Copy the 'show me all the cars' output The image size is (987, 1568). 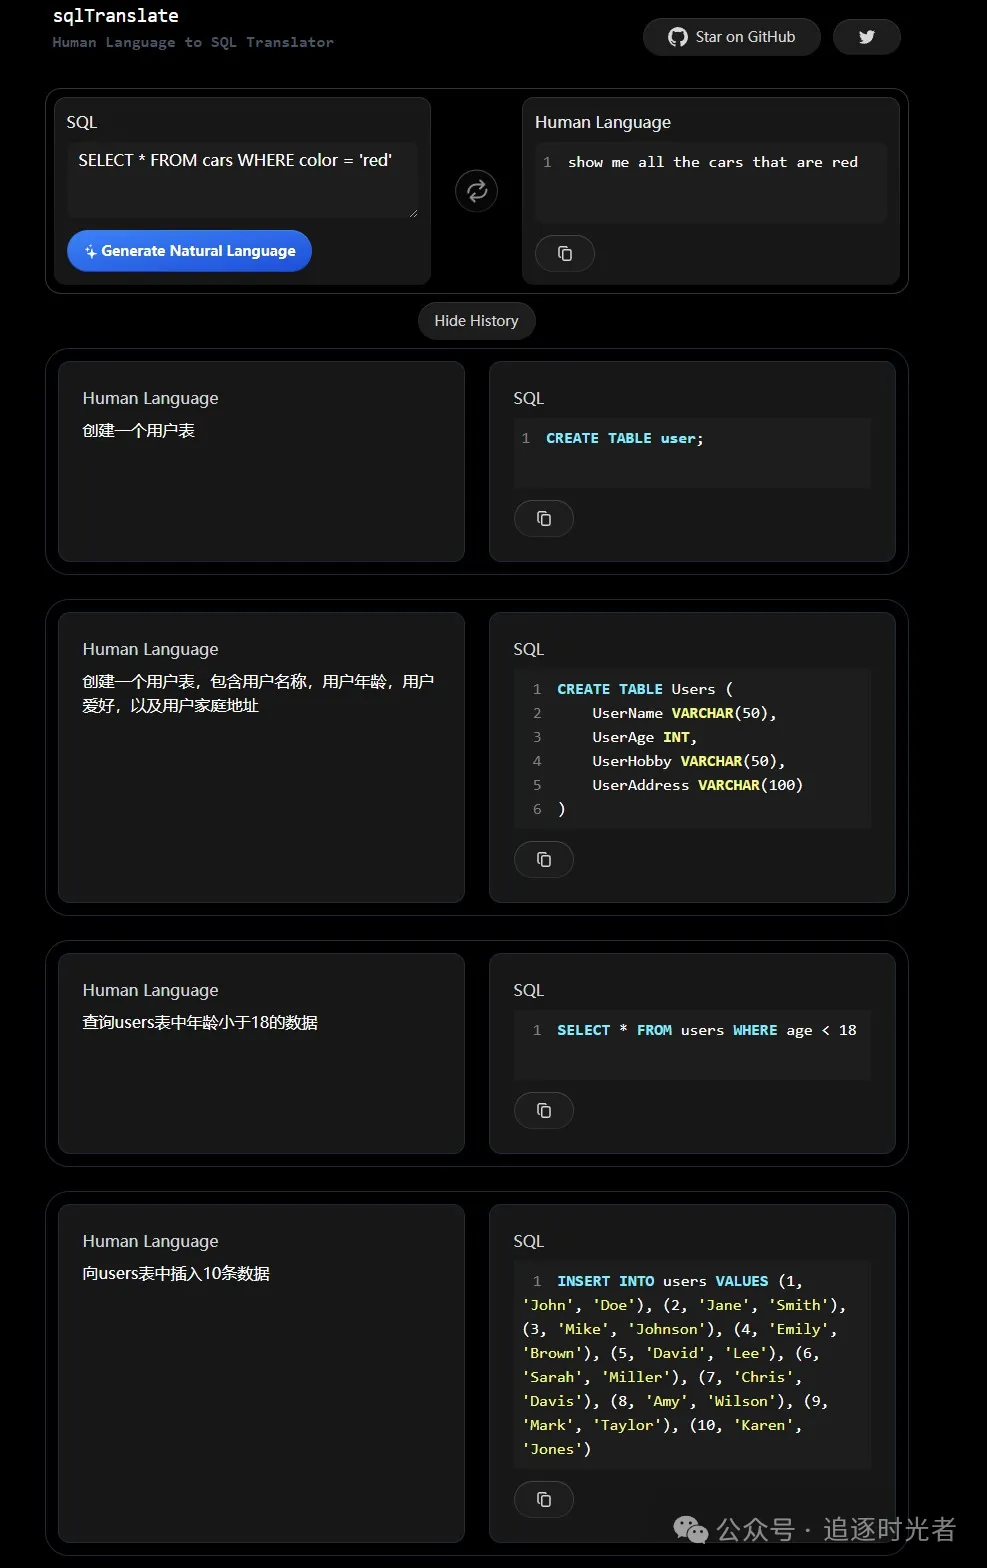coord(564,254)
